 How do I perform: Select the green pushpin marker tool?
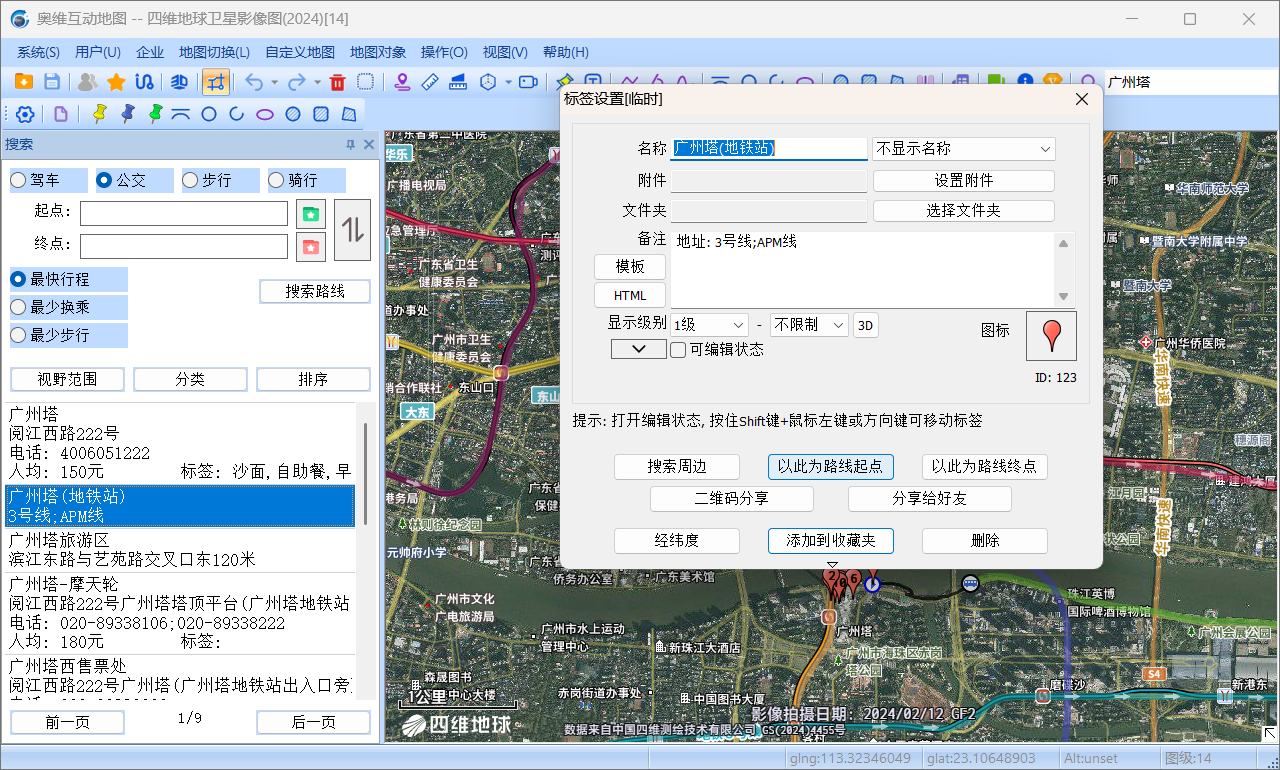[155, 114]
